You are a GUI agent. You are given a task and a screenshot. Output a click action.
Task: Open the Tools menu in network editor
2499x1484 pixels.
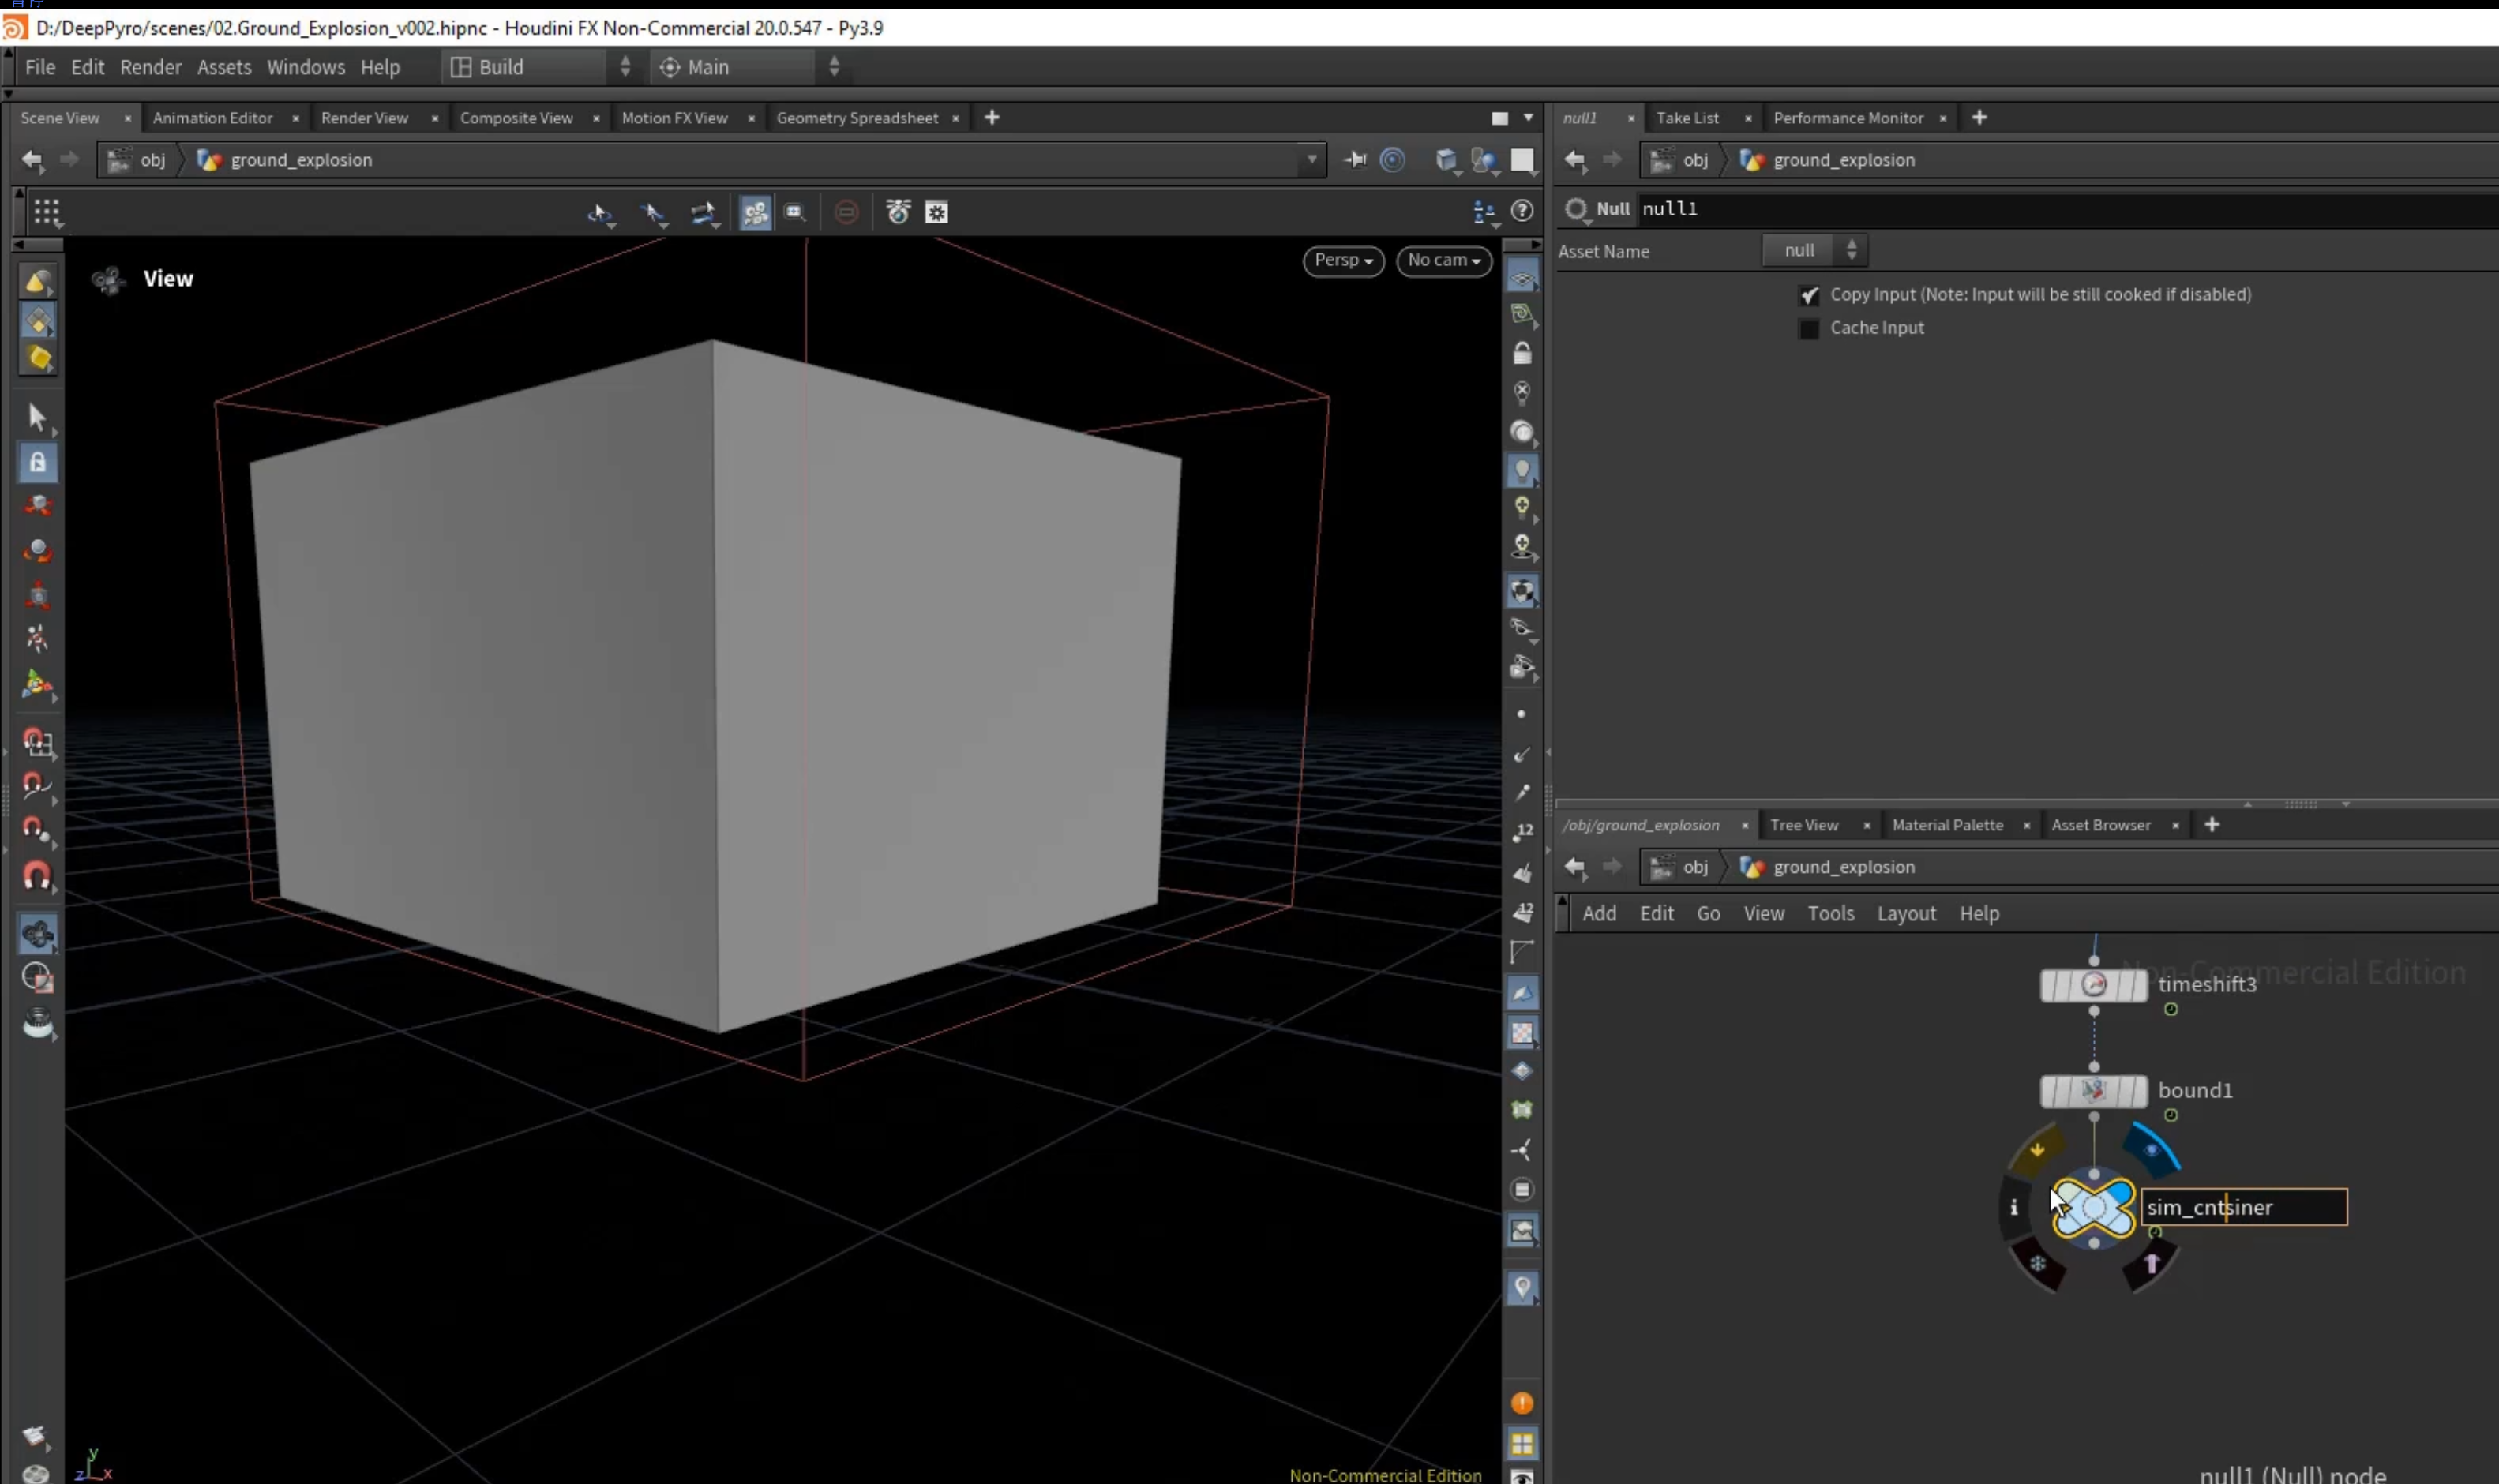tap(1830, 913)
